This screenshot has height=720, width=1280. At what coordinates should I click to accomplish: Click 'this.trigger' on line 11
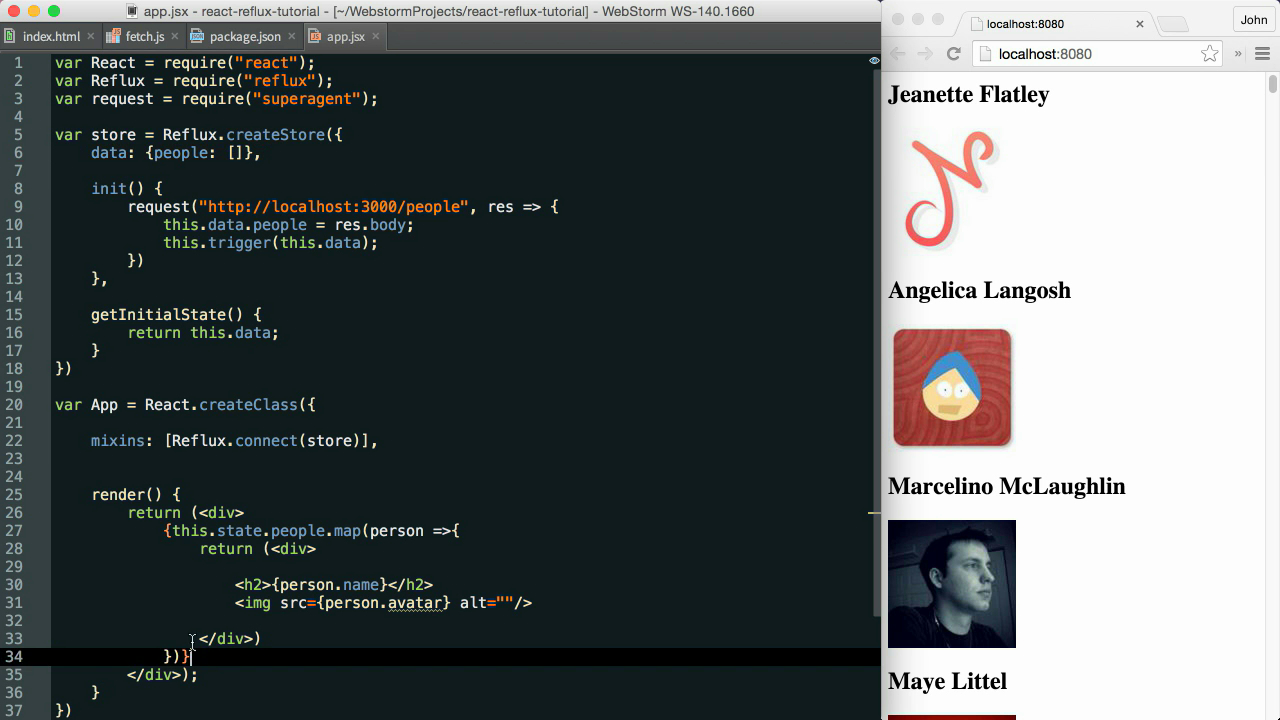click(217, 243)
